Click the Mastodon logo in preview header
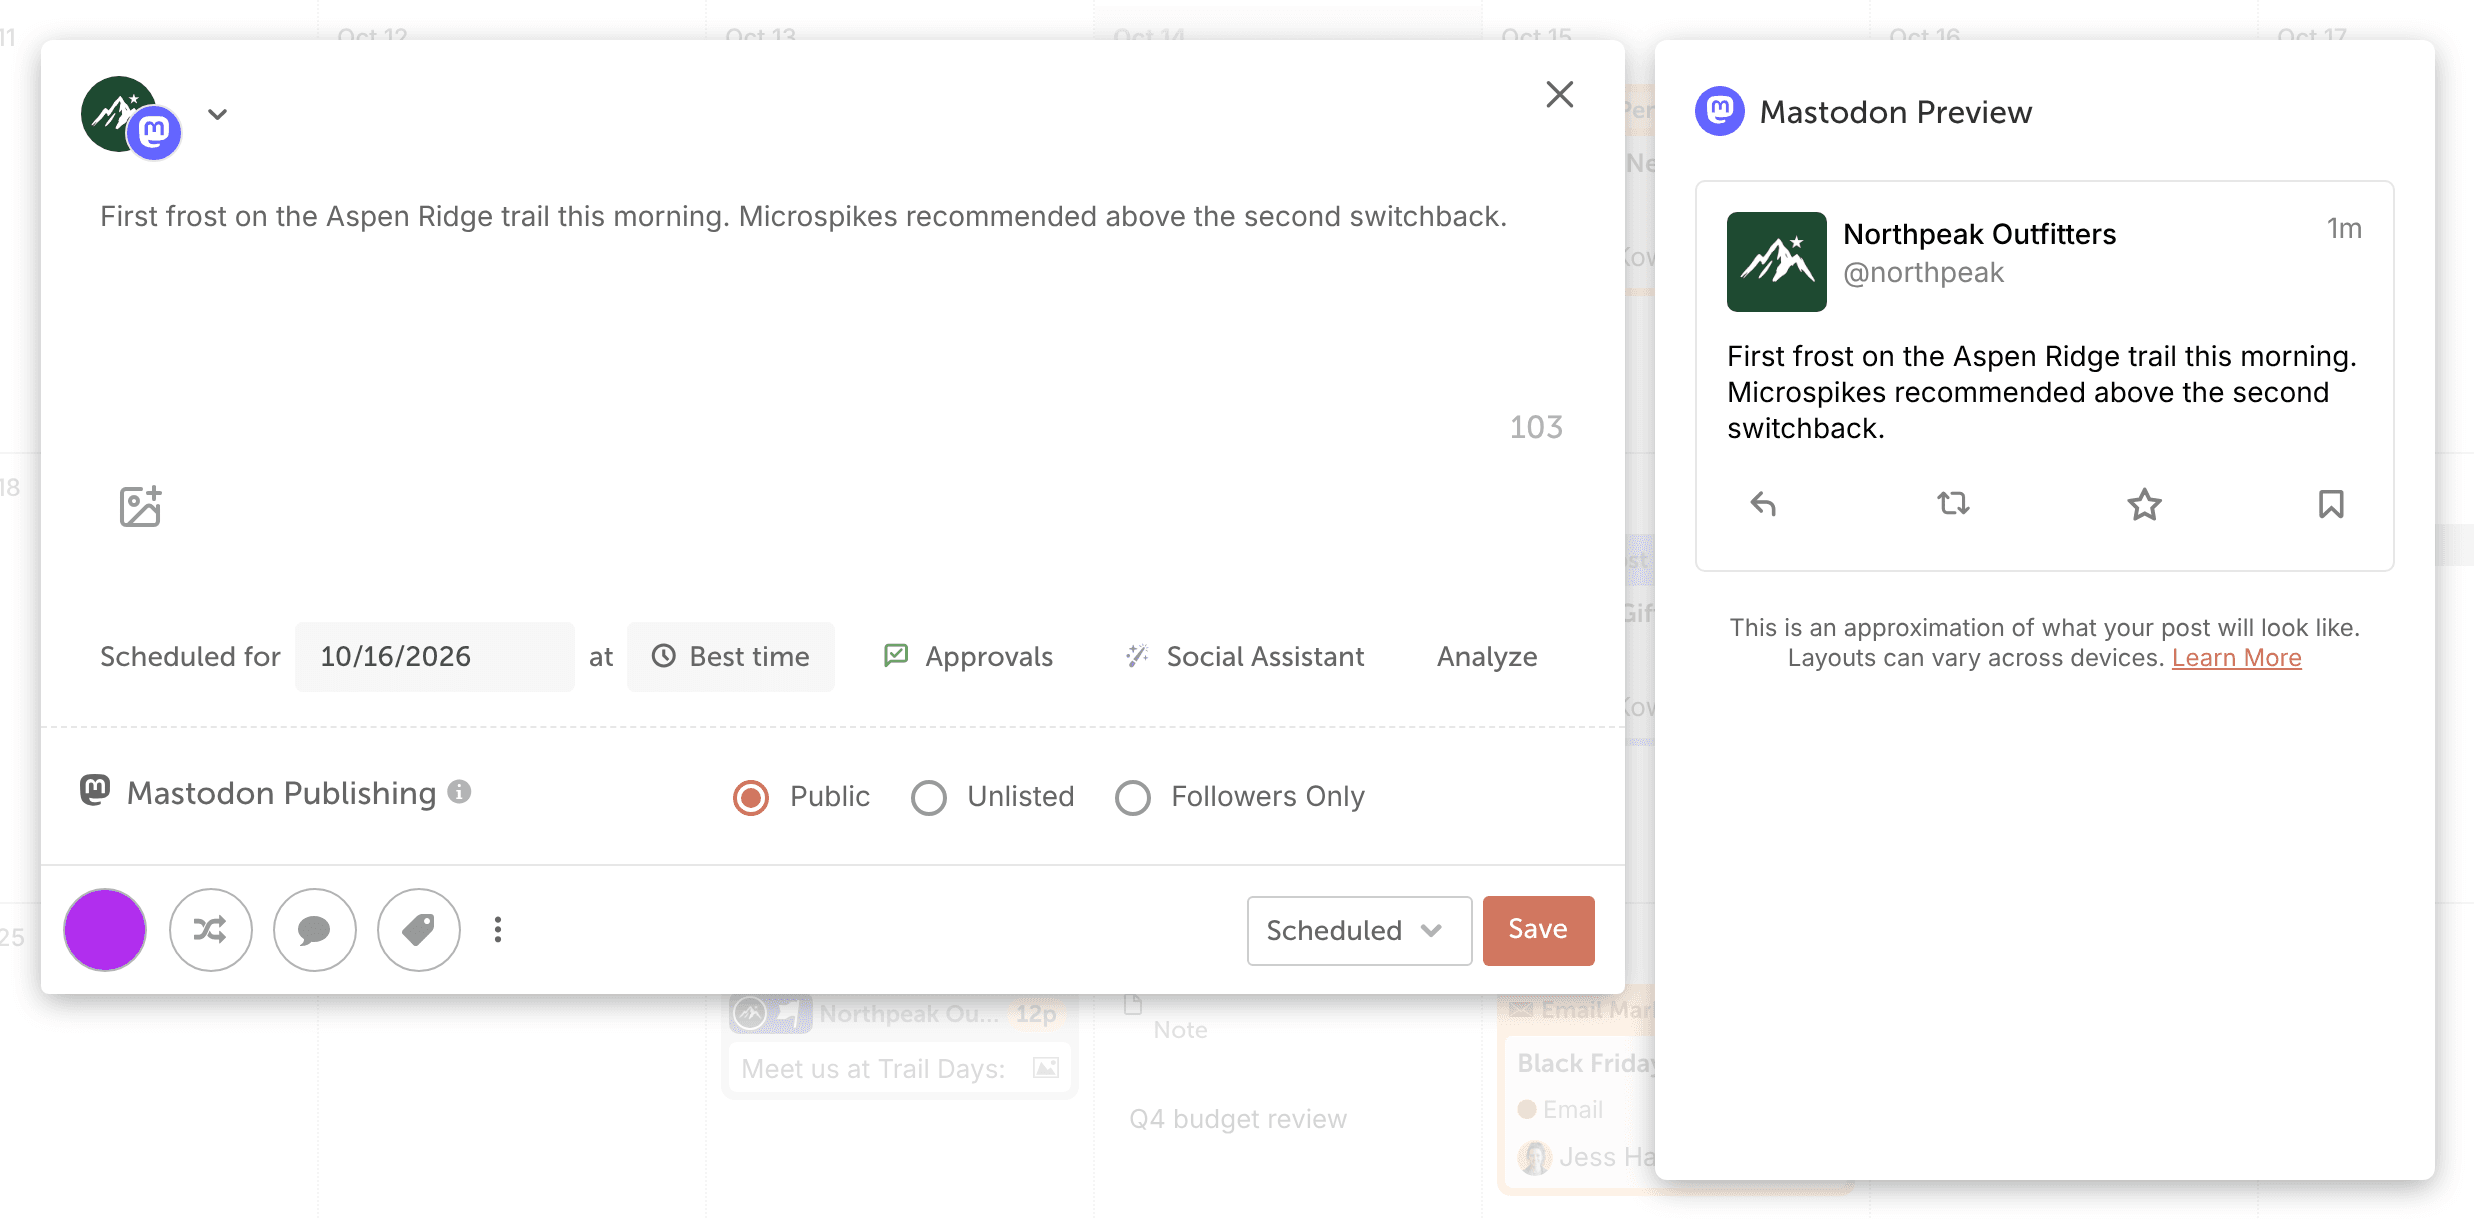 (1720, 111)
